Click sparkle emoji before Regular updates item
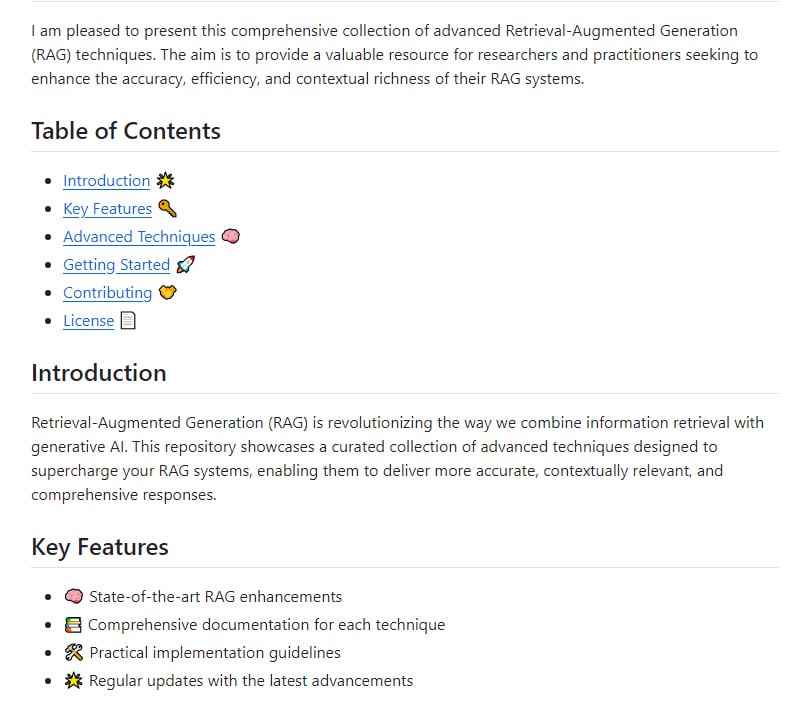Viewport: 793px width, 708px height. click(x=73, y=681)
